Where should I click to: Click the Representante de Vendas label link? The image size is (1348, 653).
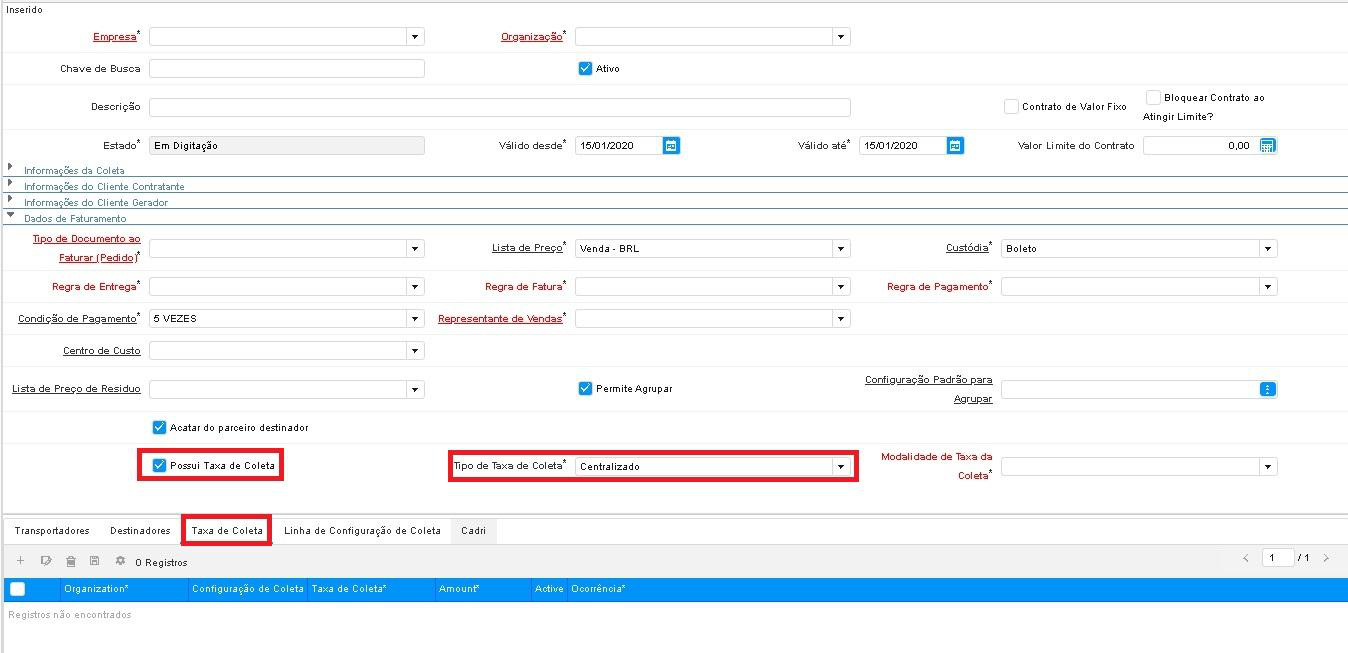500,319
